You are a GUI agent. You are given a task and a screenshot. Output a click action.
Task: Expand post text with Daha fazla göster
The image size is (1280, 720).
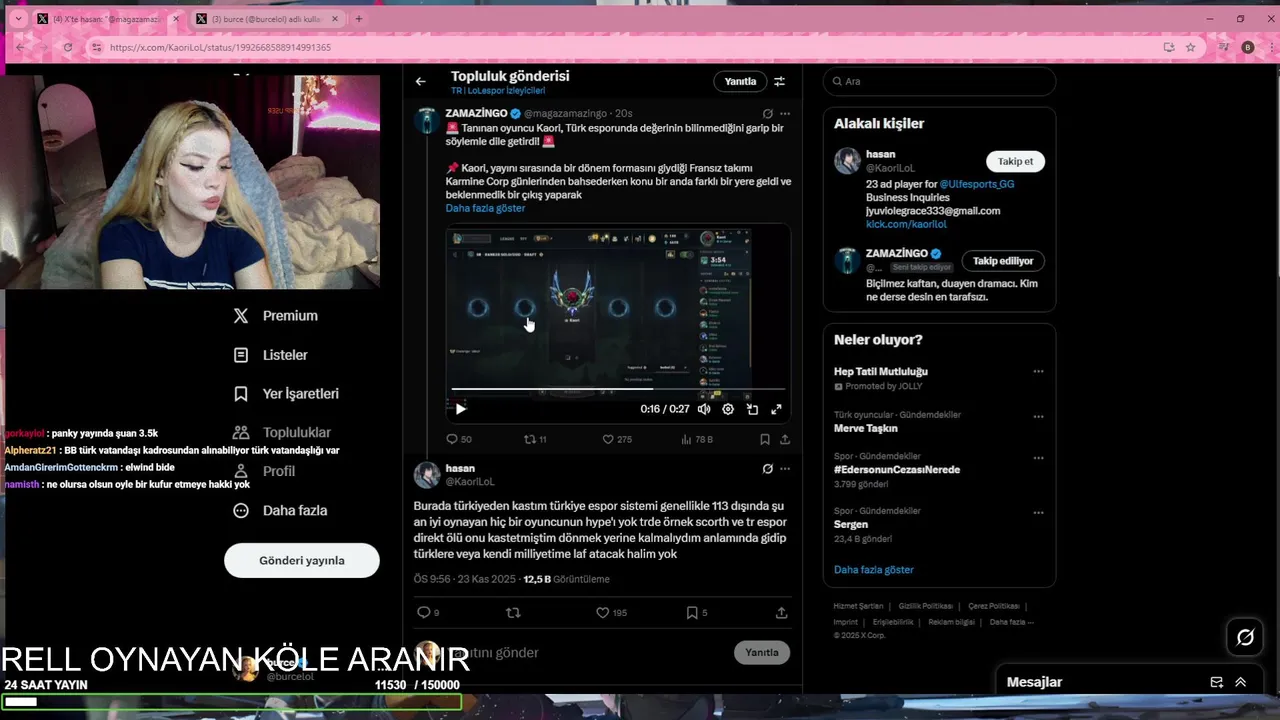[485, 208]
